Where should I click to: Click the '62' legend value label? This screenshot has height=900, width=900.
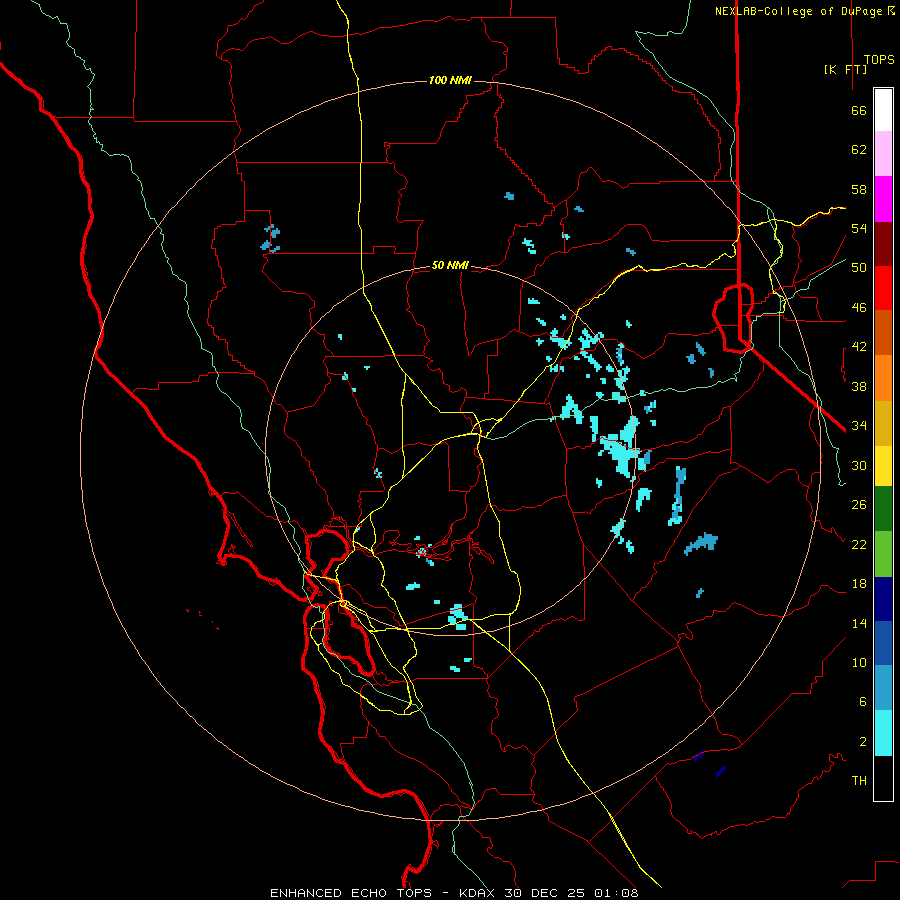point(859,150)
